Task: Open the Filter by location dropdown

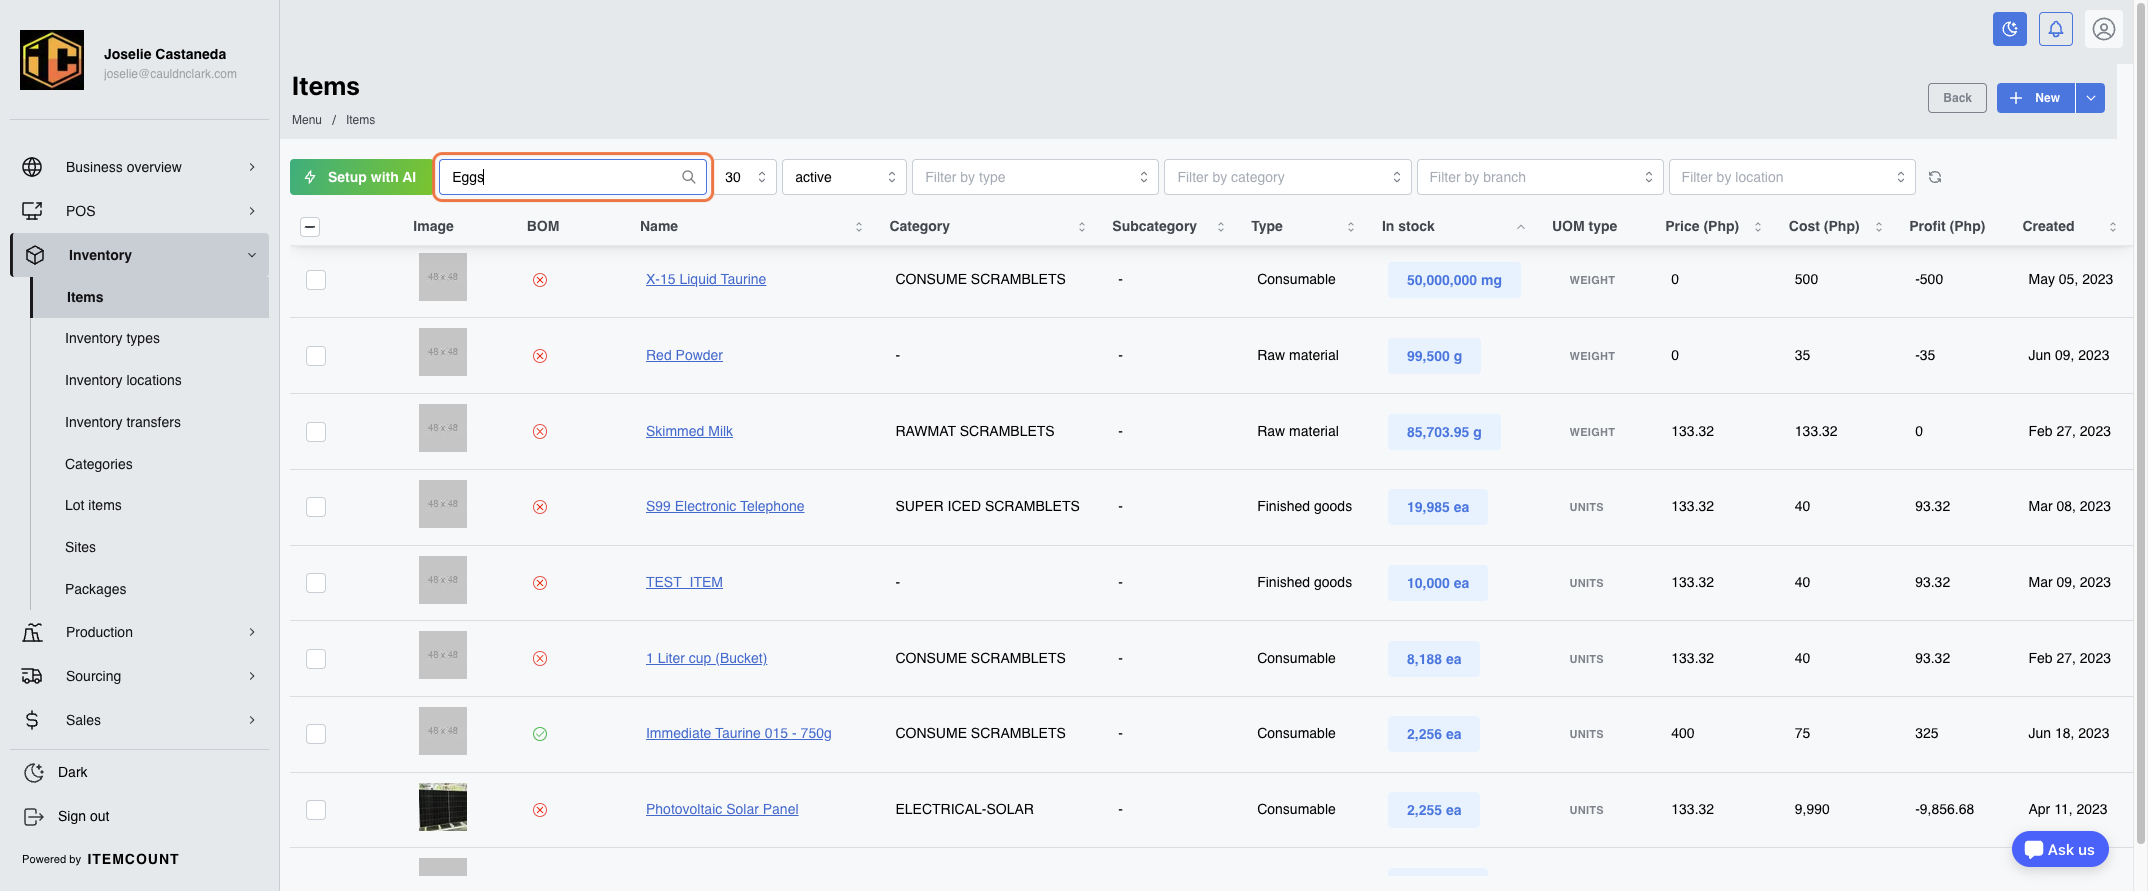Action: (1792, 177)
